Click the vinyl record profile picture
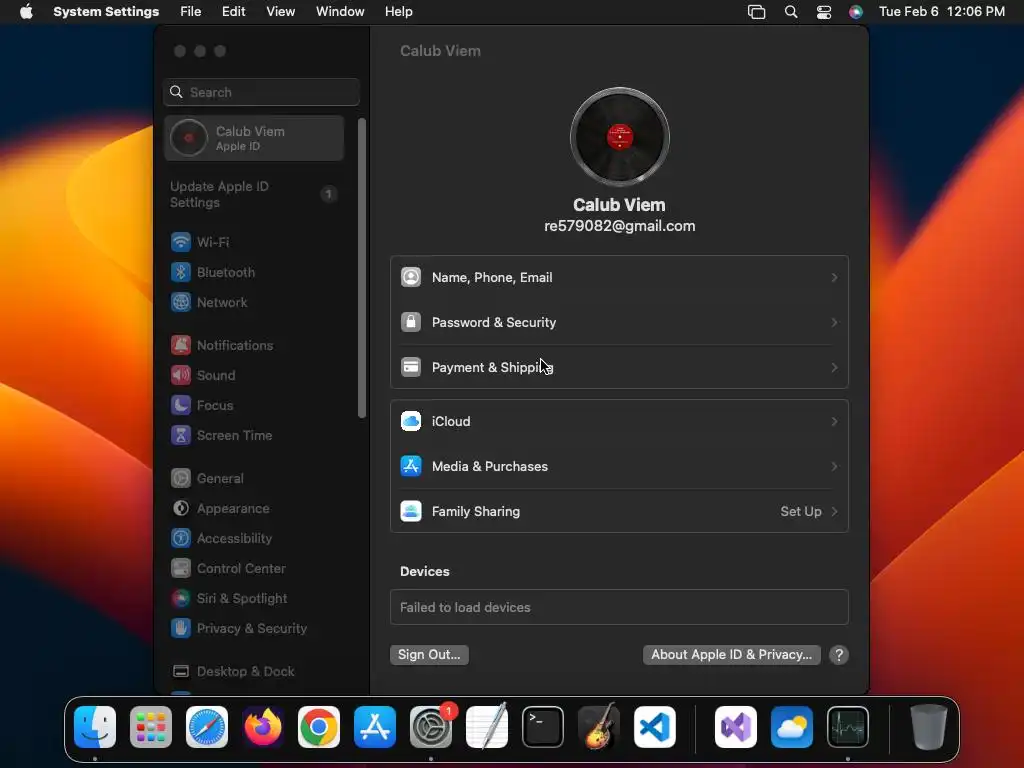 click(x=619, y=137)
